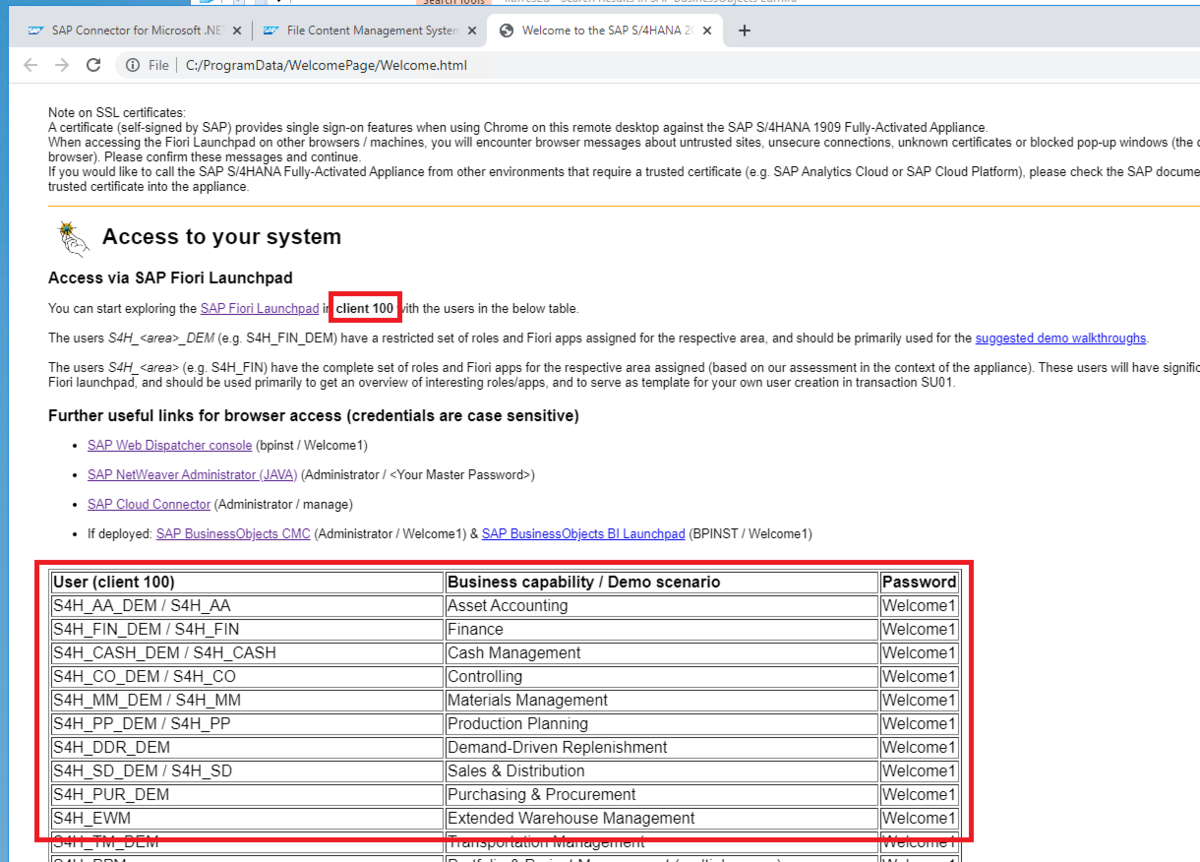The width and height of the screenshot is (1200, 862).
Task: Open SAP BusinessObjects BI Launchpad link
Action: click(x=583, y=534)
